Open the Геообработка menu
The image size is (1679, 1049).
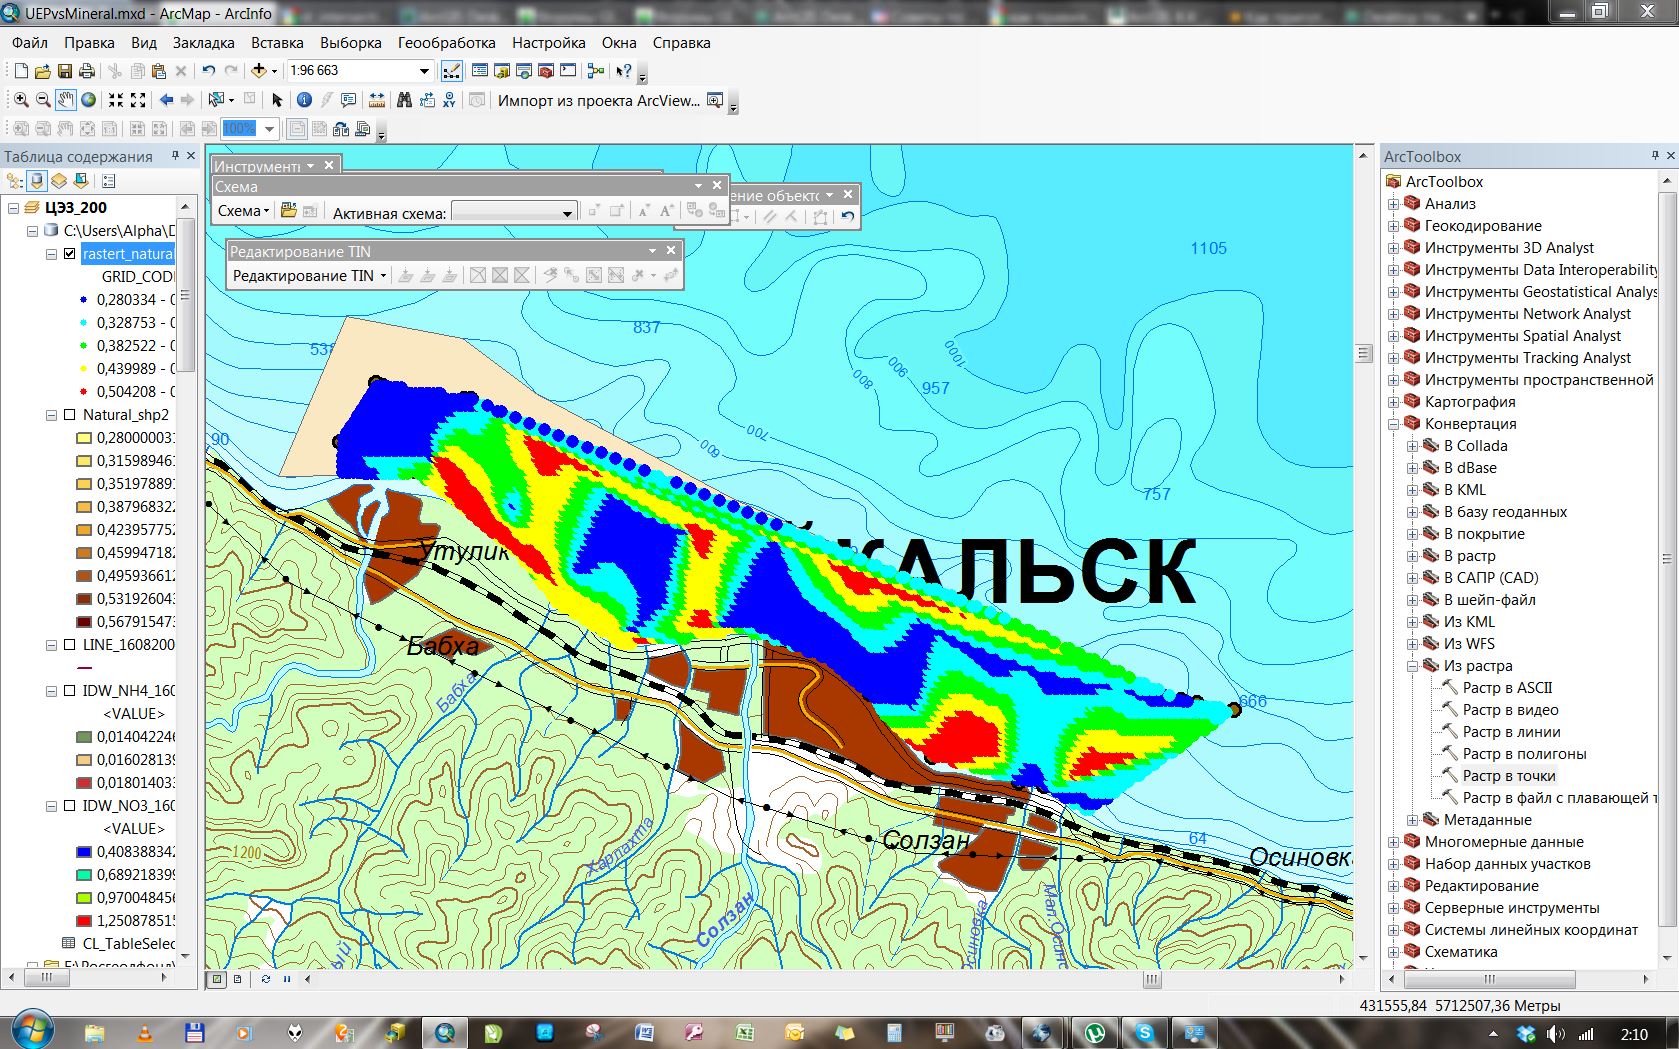point(446,43)
